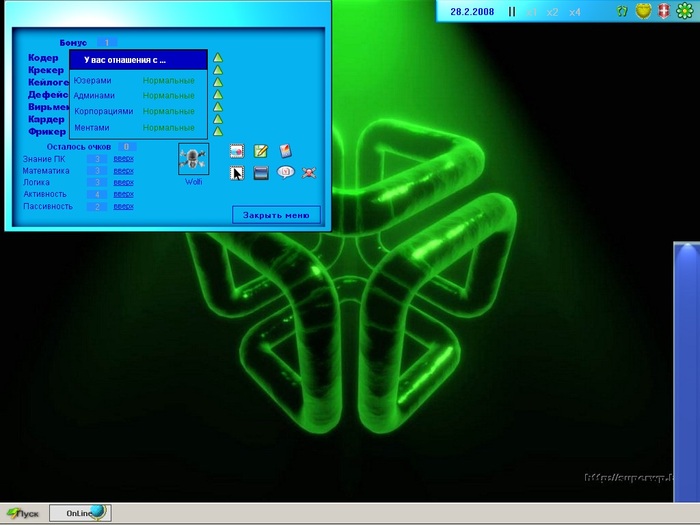Open the green flower icon
700x525 pixels.
pyautogui.click(x=686, y=12)
